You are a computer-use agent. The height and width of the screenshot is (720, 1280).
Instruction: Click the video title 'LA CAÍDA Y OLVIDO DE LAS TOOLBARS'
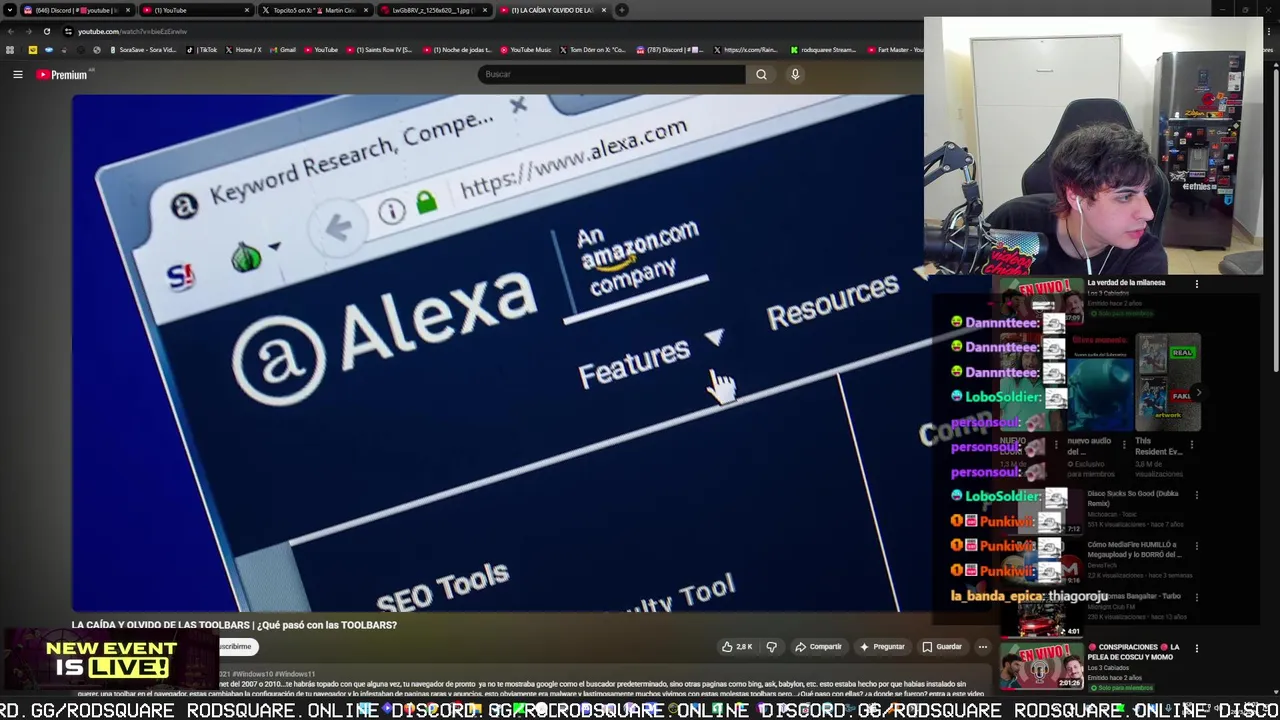[x=234, y=625]
